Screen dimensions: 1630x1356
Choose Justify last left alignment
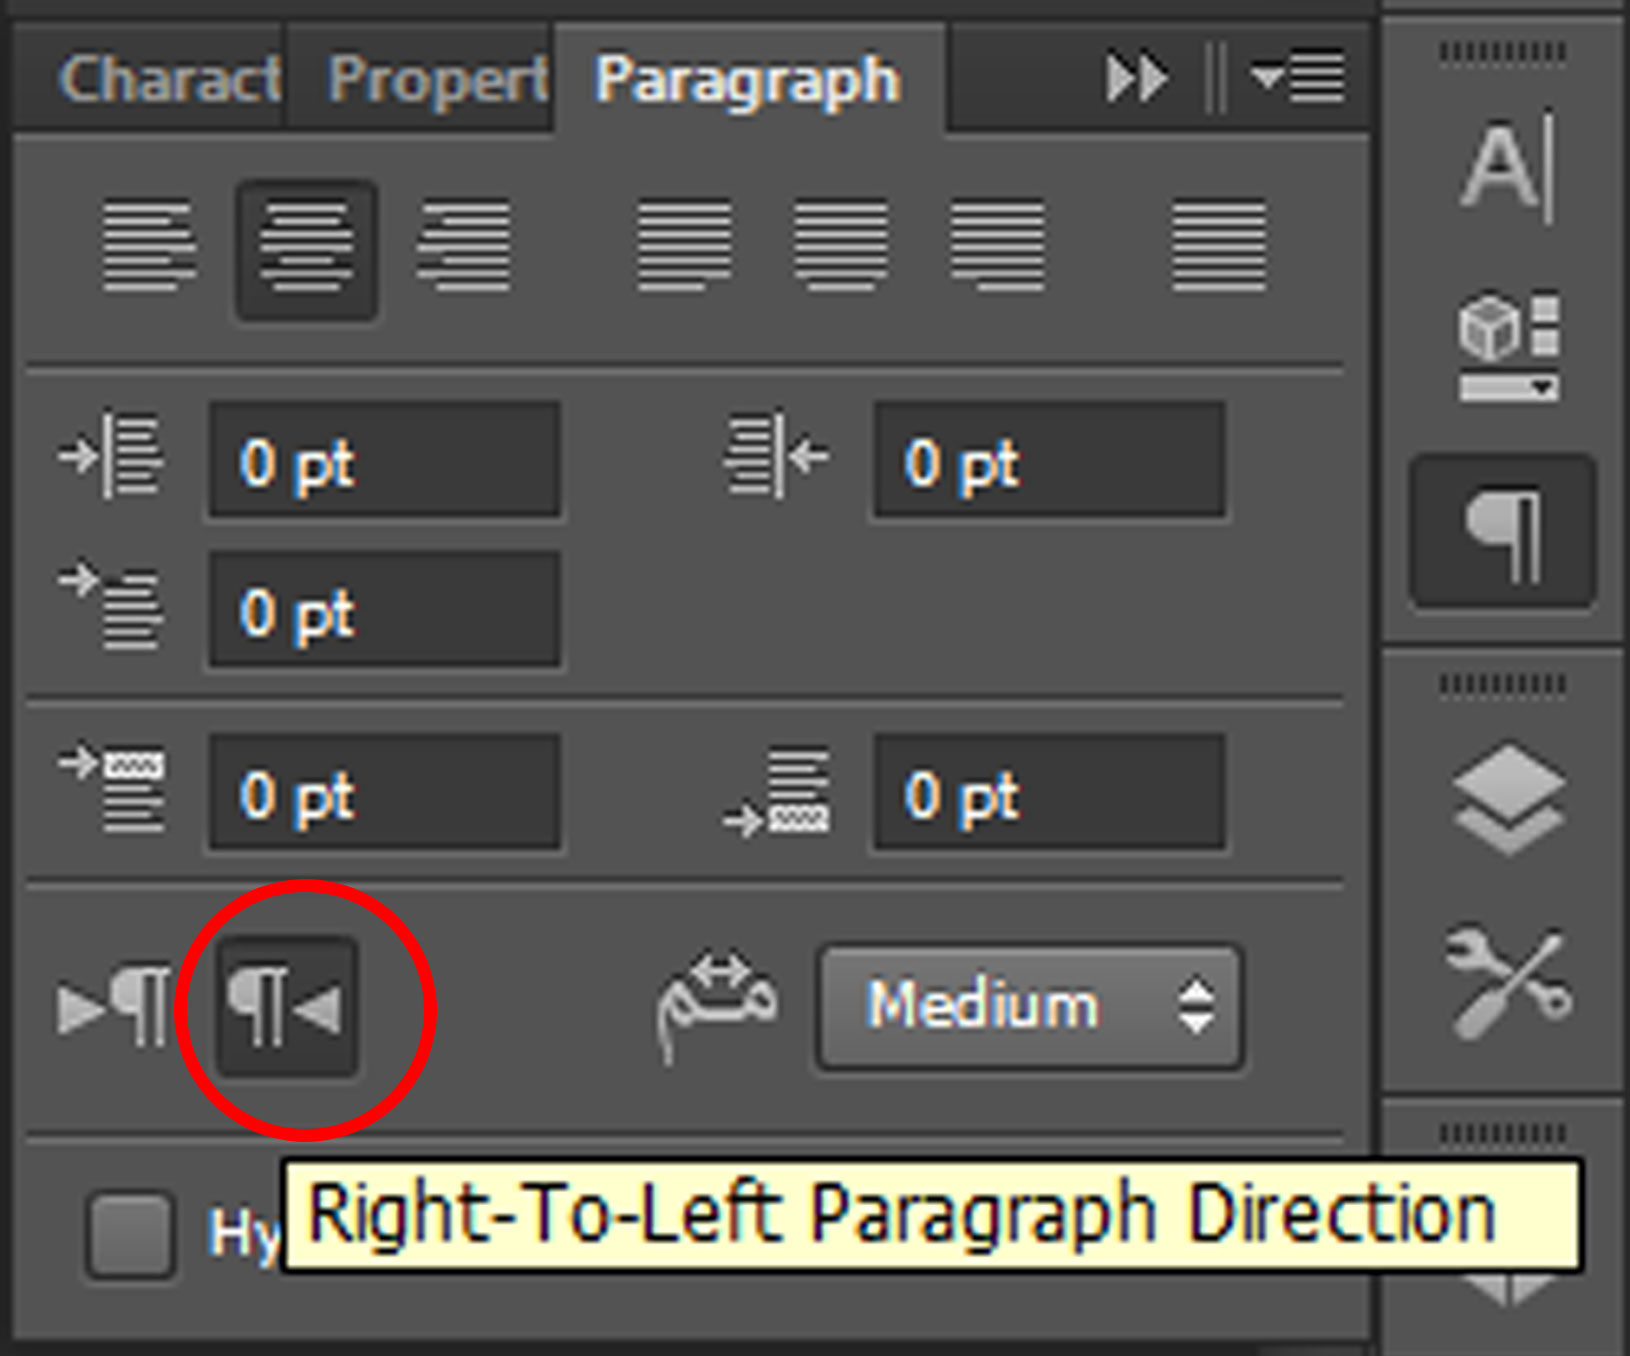click(685, 247)
